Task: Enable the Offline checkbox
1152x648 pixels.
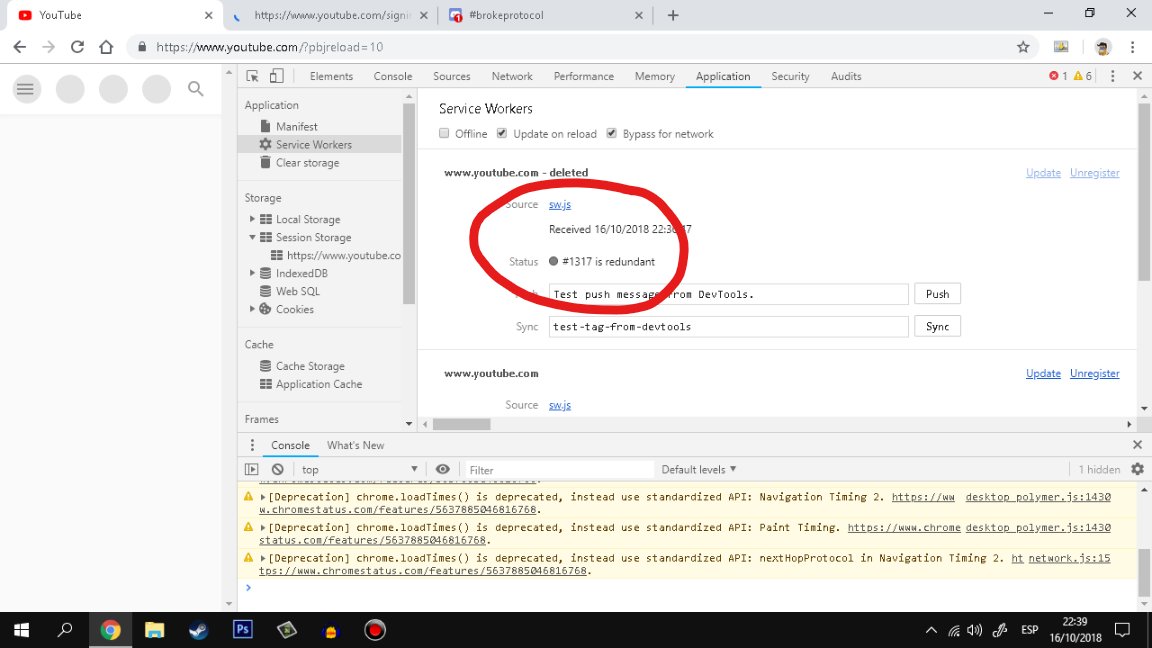Action: pyautogui.click(x=444, y=133)
